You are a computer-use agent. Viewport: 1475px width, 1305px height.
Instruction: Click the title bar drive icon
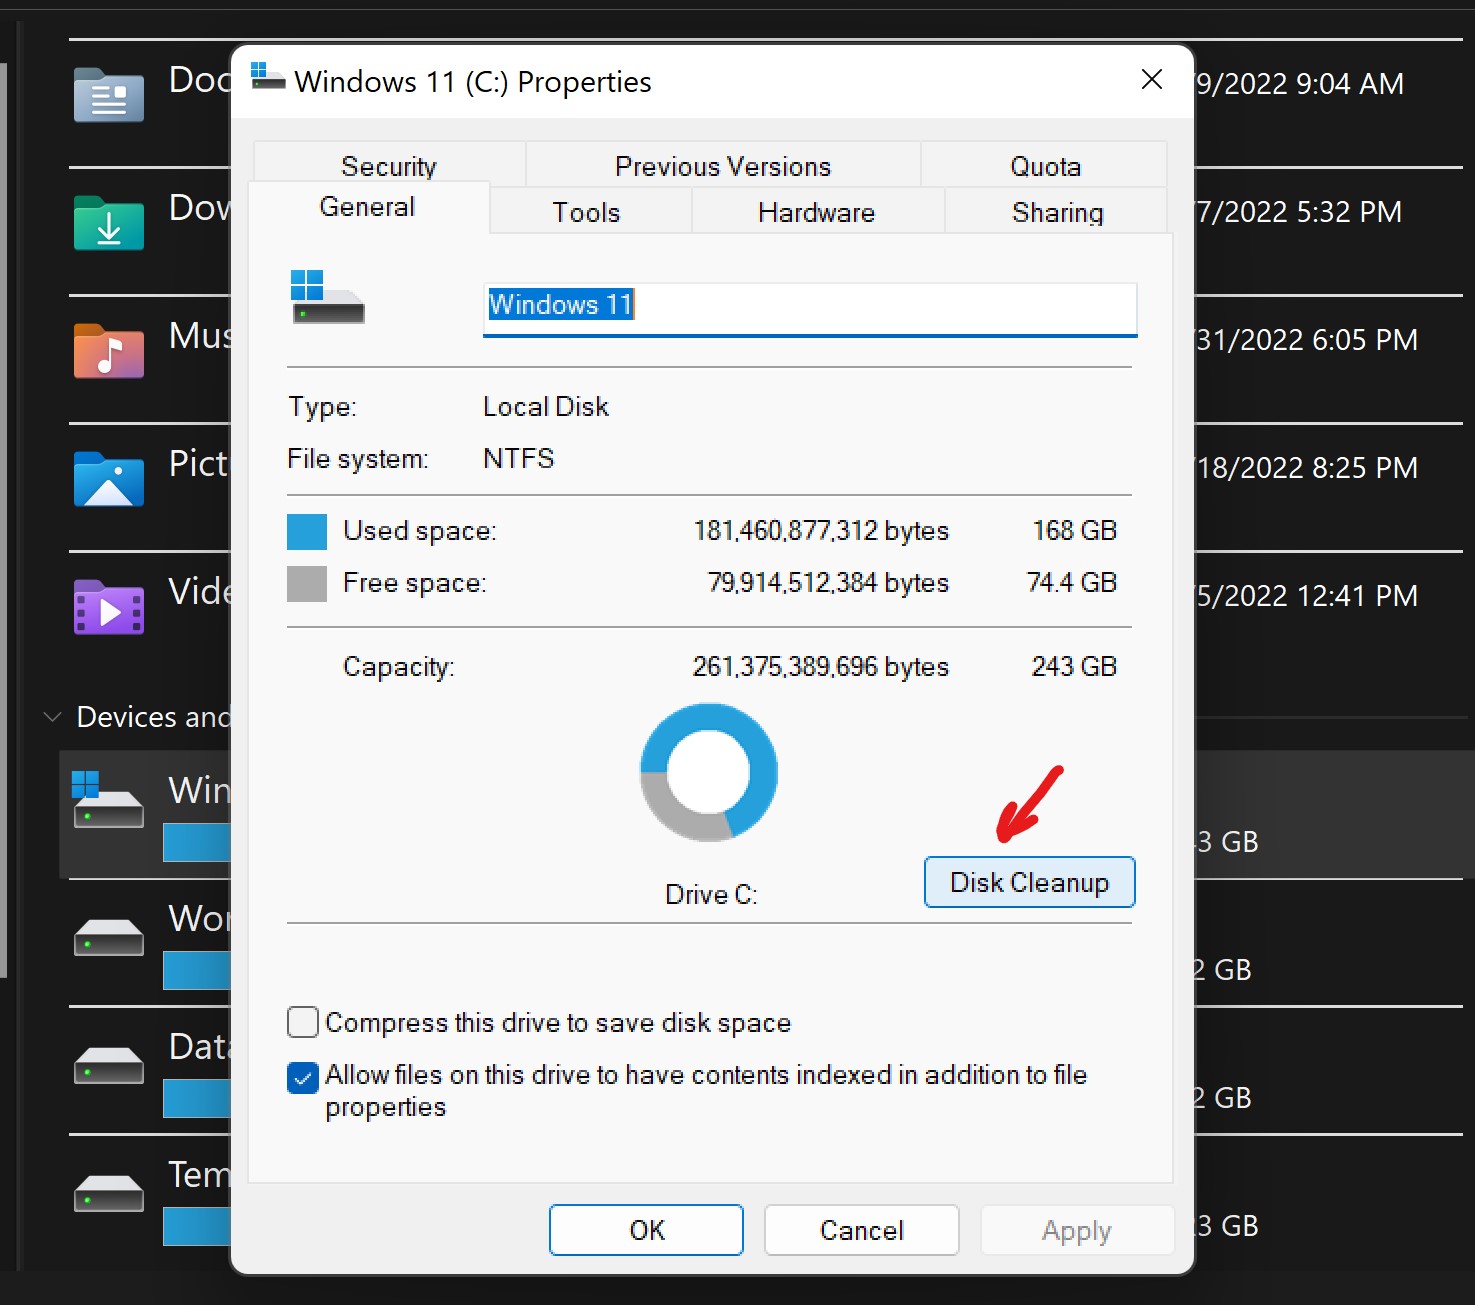267,76
